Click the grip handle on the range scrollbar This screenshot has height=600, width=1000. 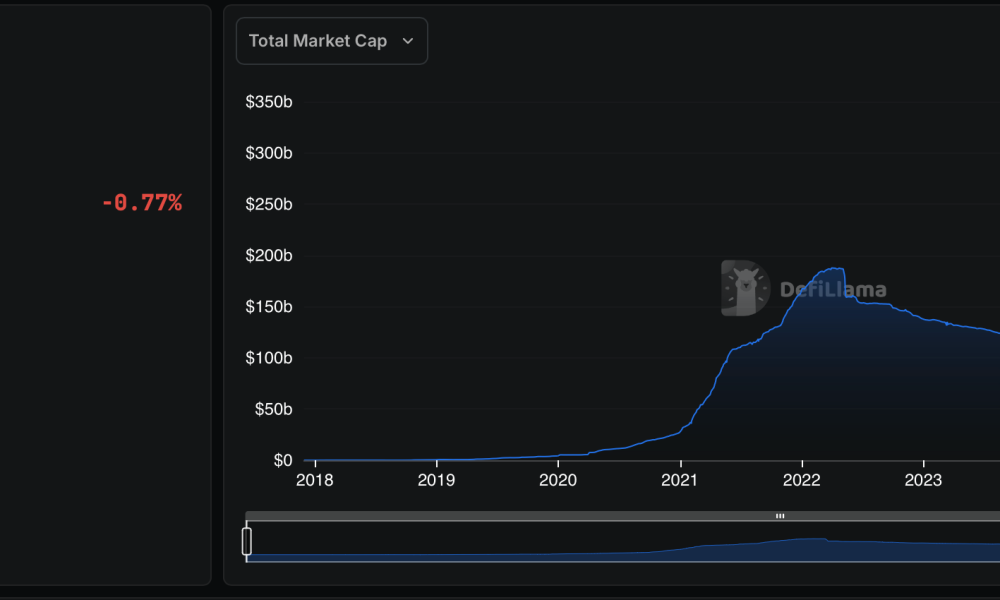click(x=779, y=516)
